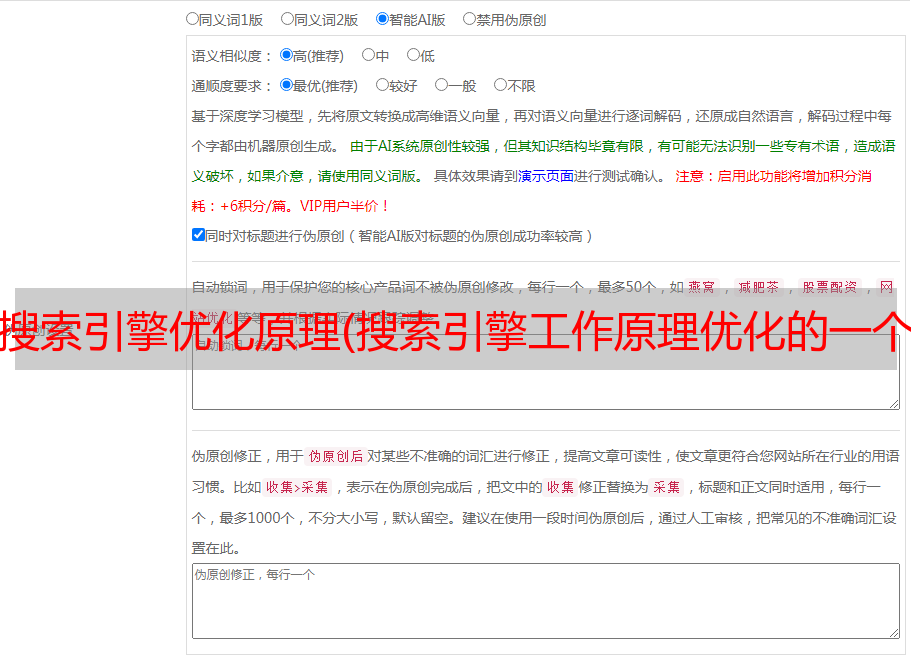Toggle 同时对标题进行伪原创 checkbox

pyautogui.click(x=198, y=235)
